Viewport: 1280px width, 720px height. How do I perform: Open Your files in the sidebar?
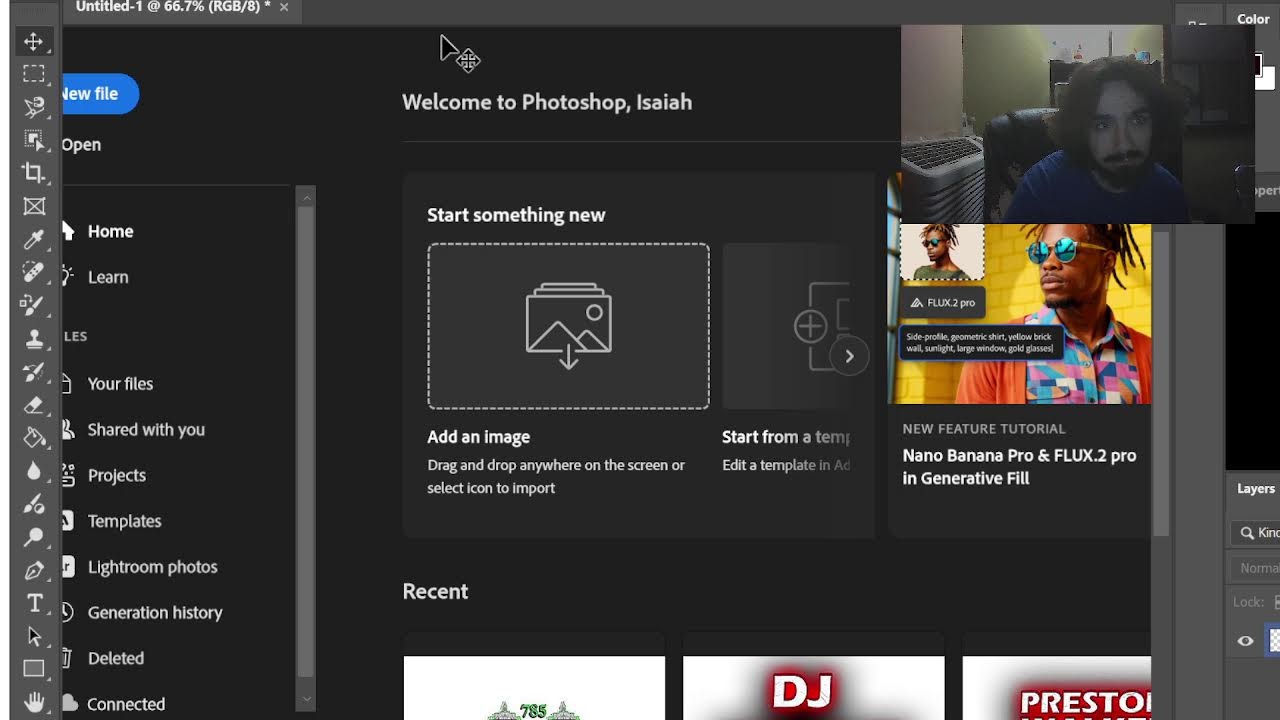tap(120, 383)
